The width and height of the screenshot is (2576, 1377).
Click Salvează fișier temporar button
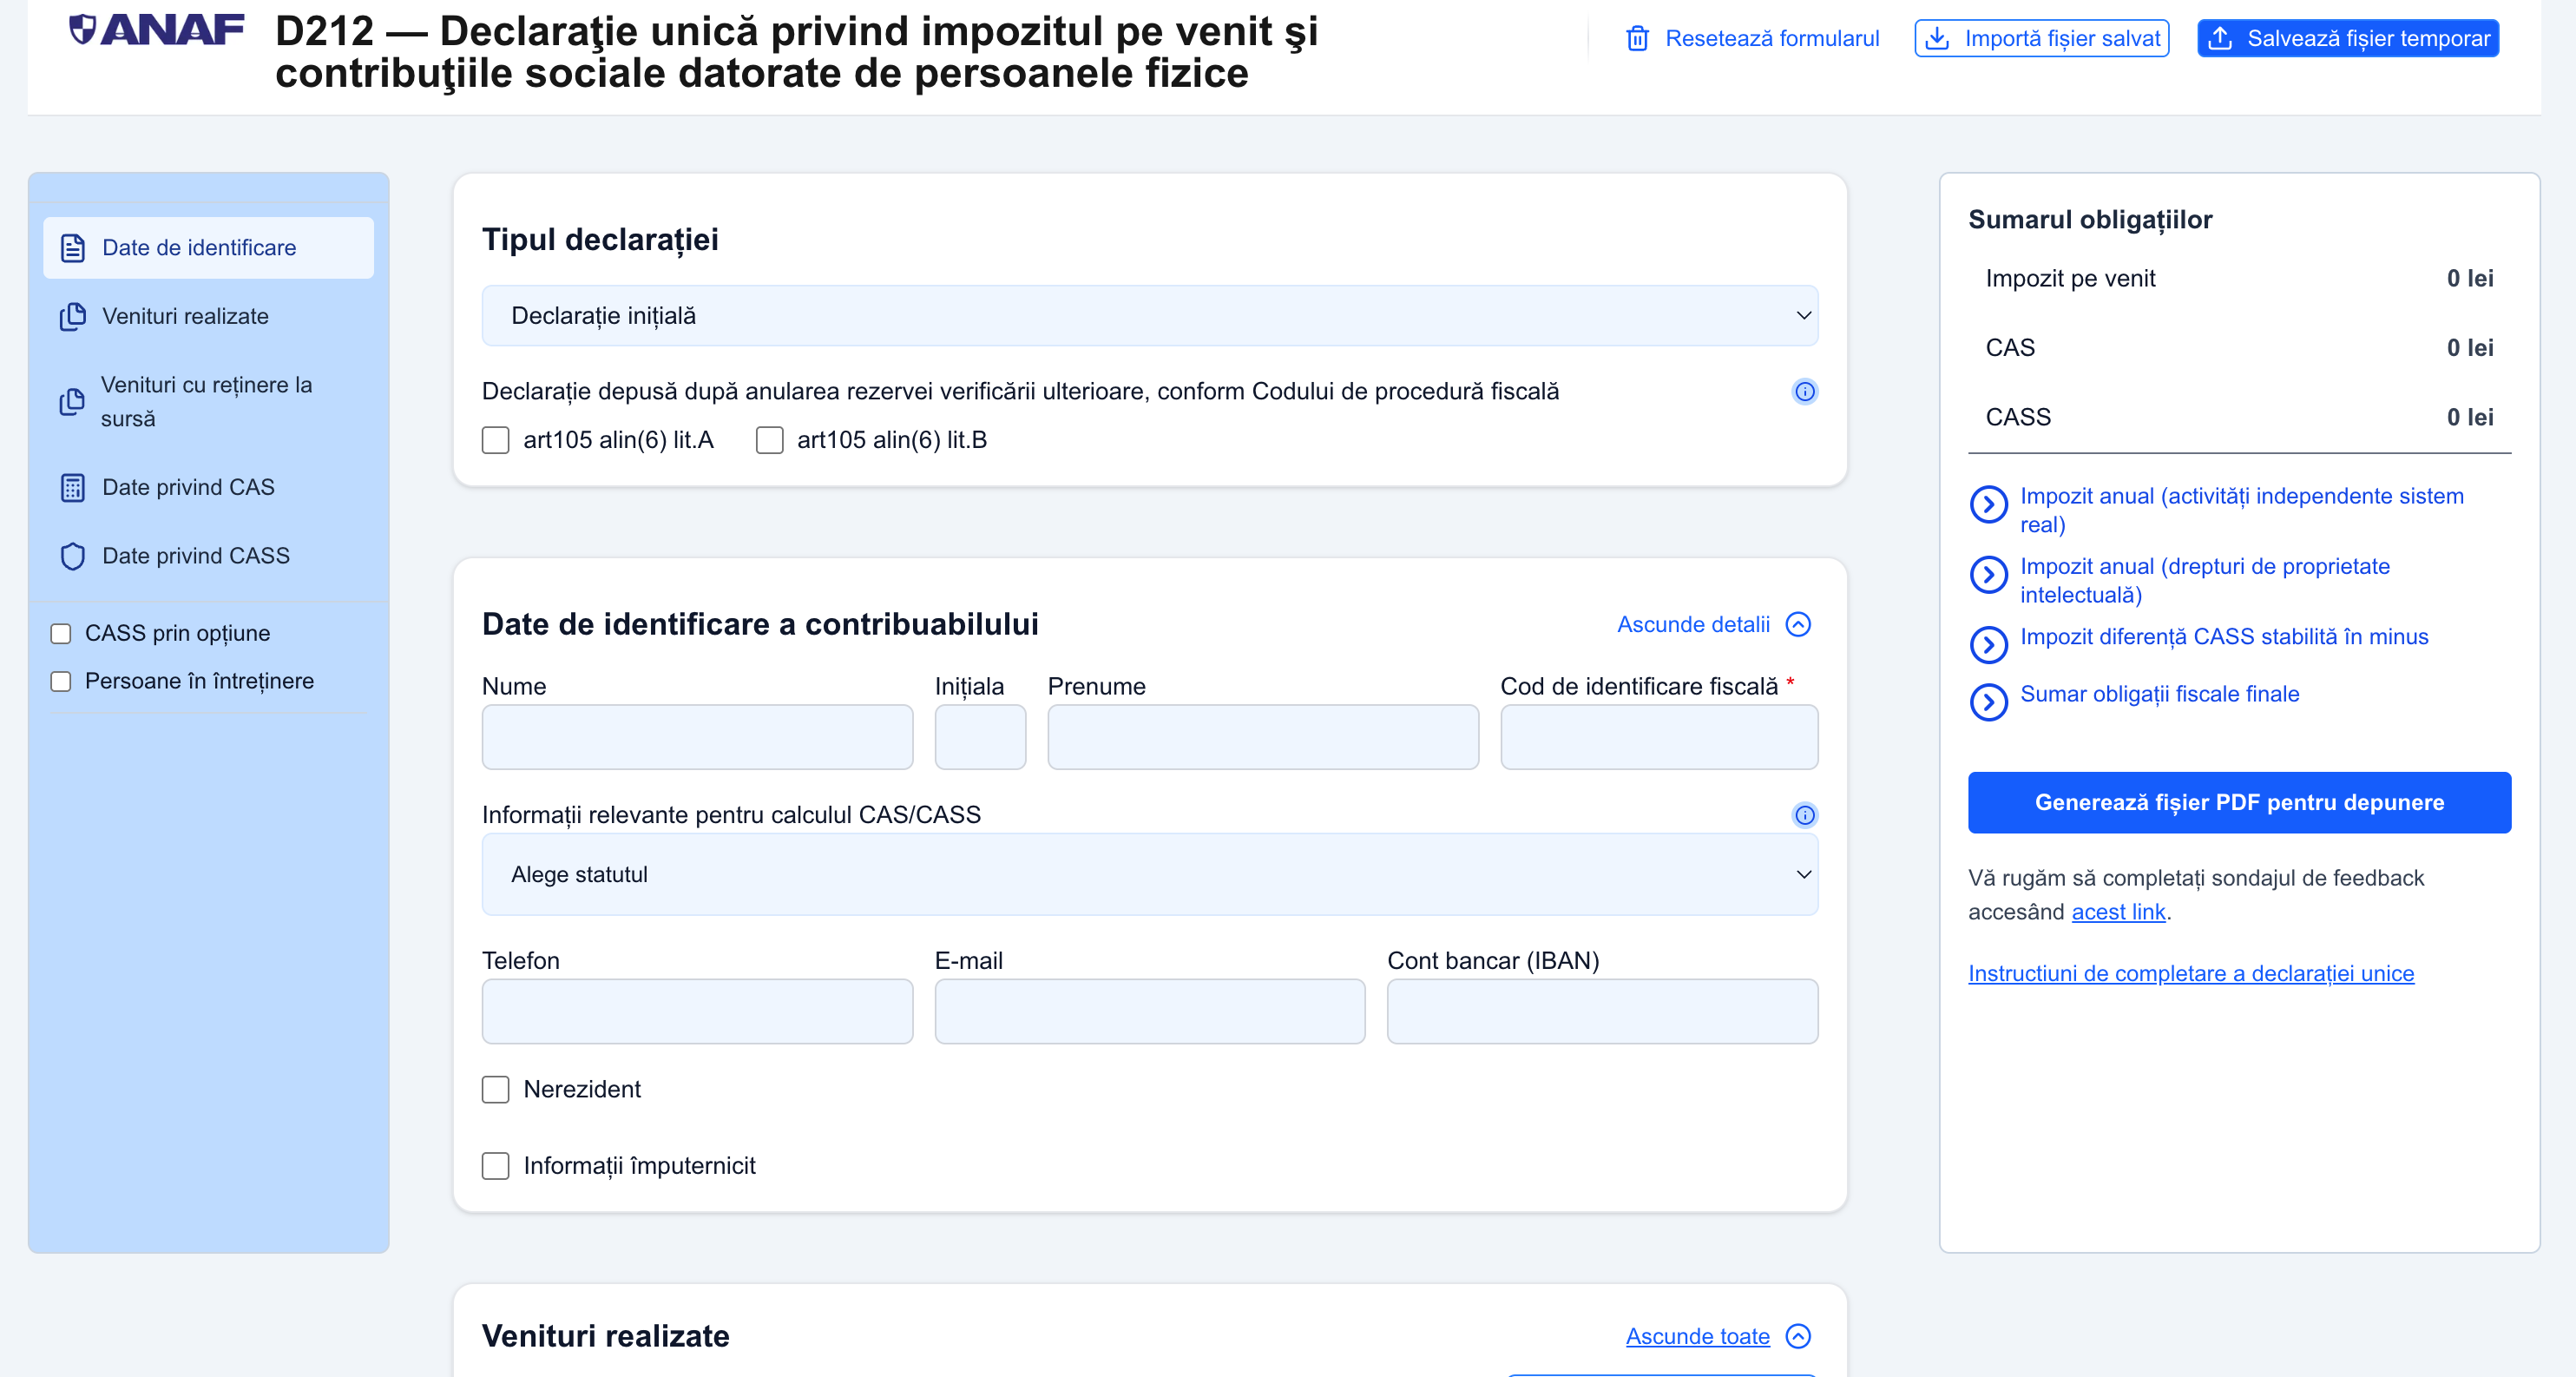[x=2347, y=39]
